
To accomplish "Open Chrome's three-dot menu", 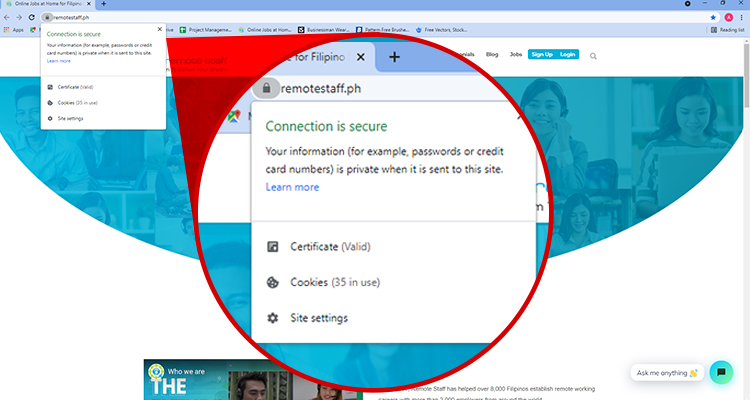I will (x=742, y=17).
